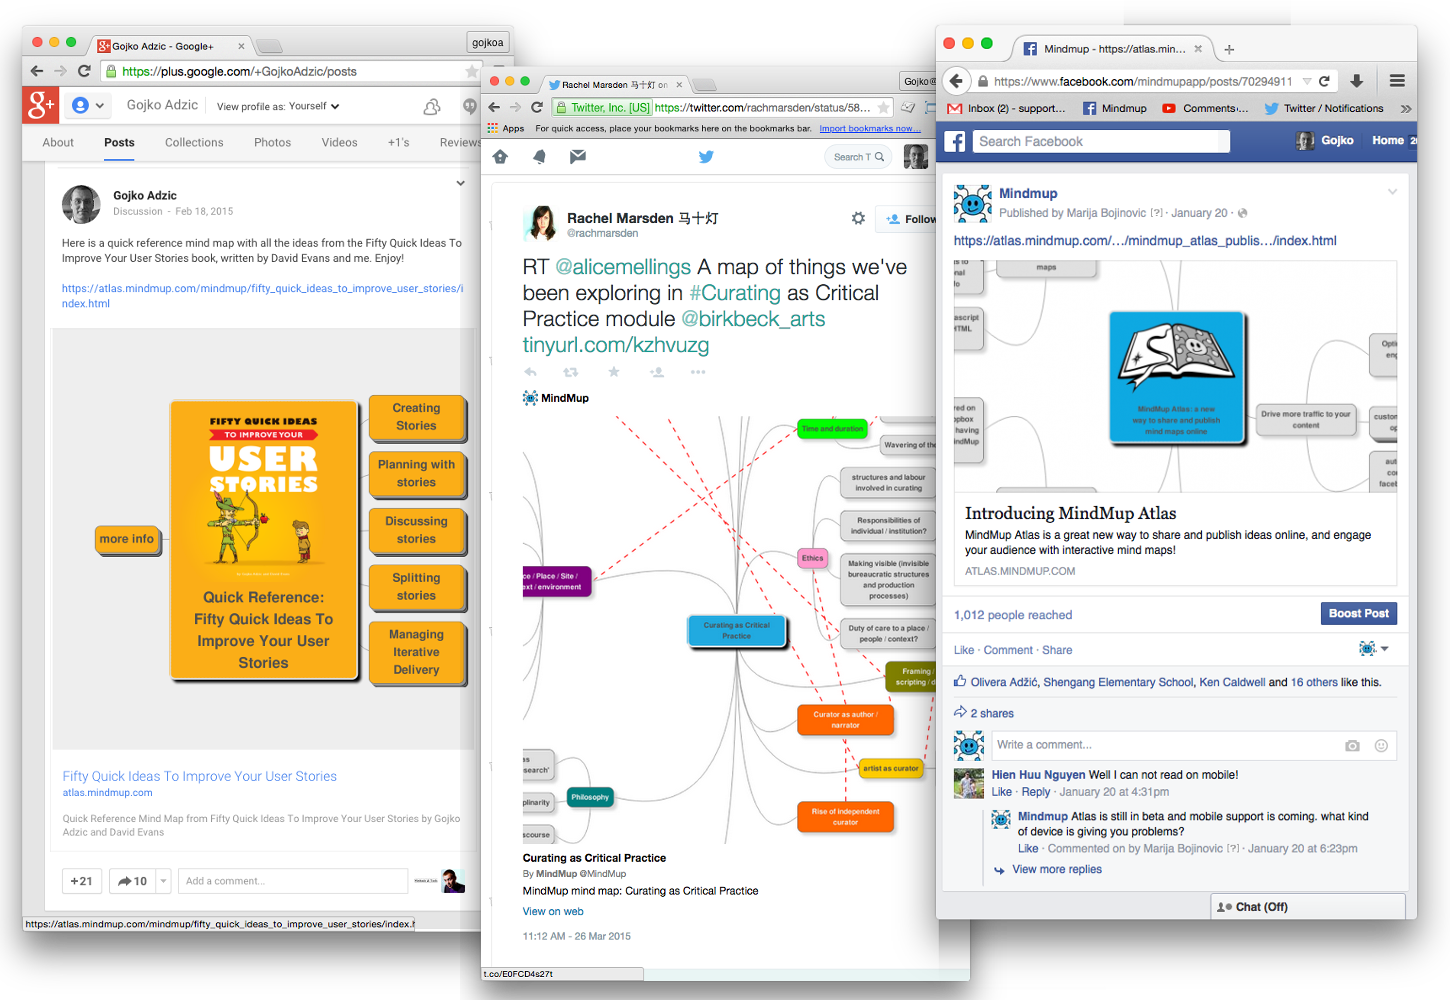Open the Google+ profile switcher dropdown

89,105
